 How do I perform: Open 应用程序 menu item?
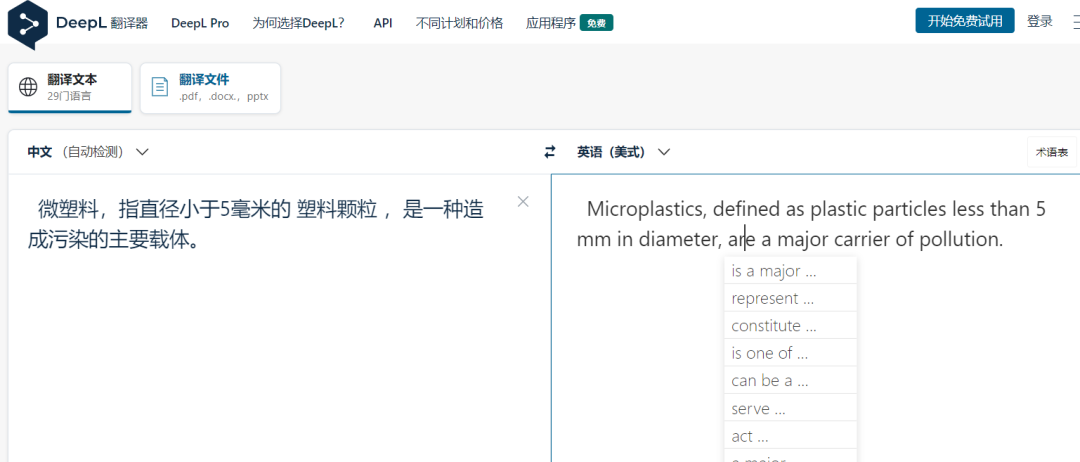point(550,23)
